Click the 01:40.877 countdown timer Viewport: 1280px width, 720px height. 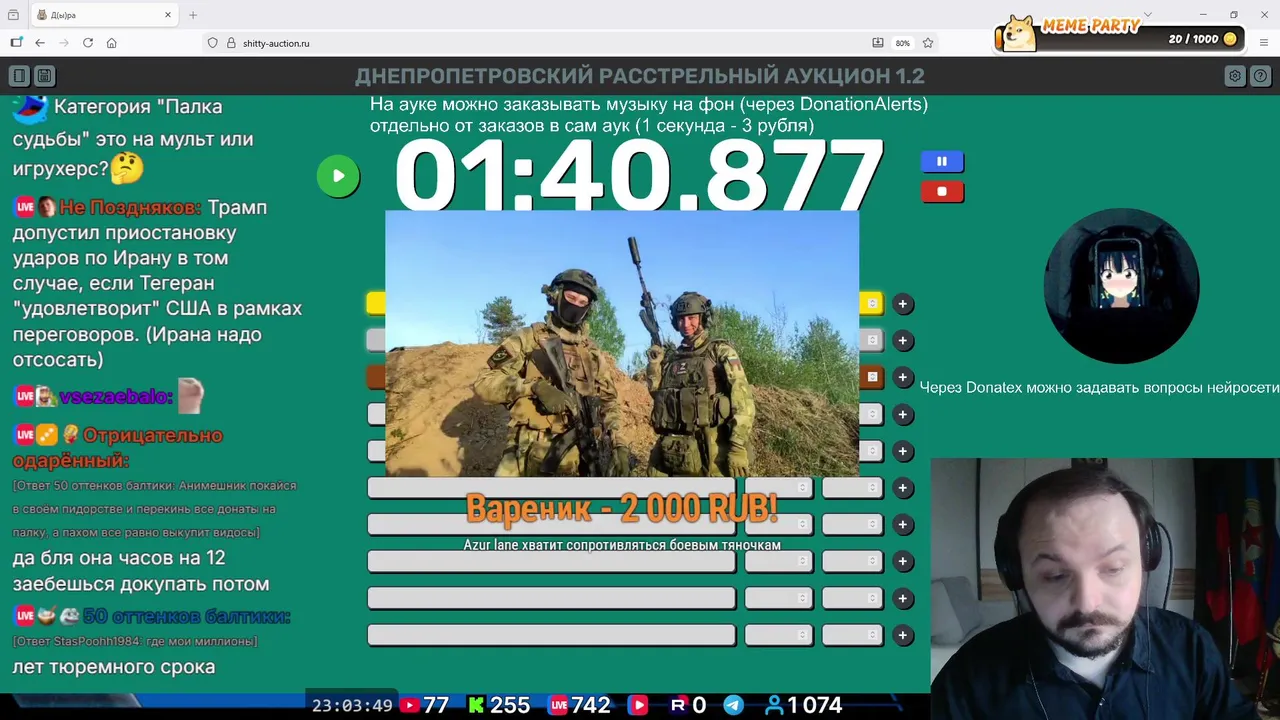tap(639, 176)
